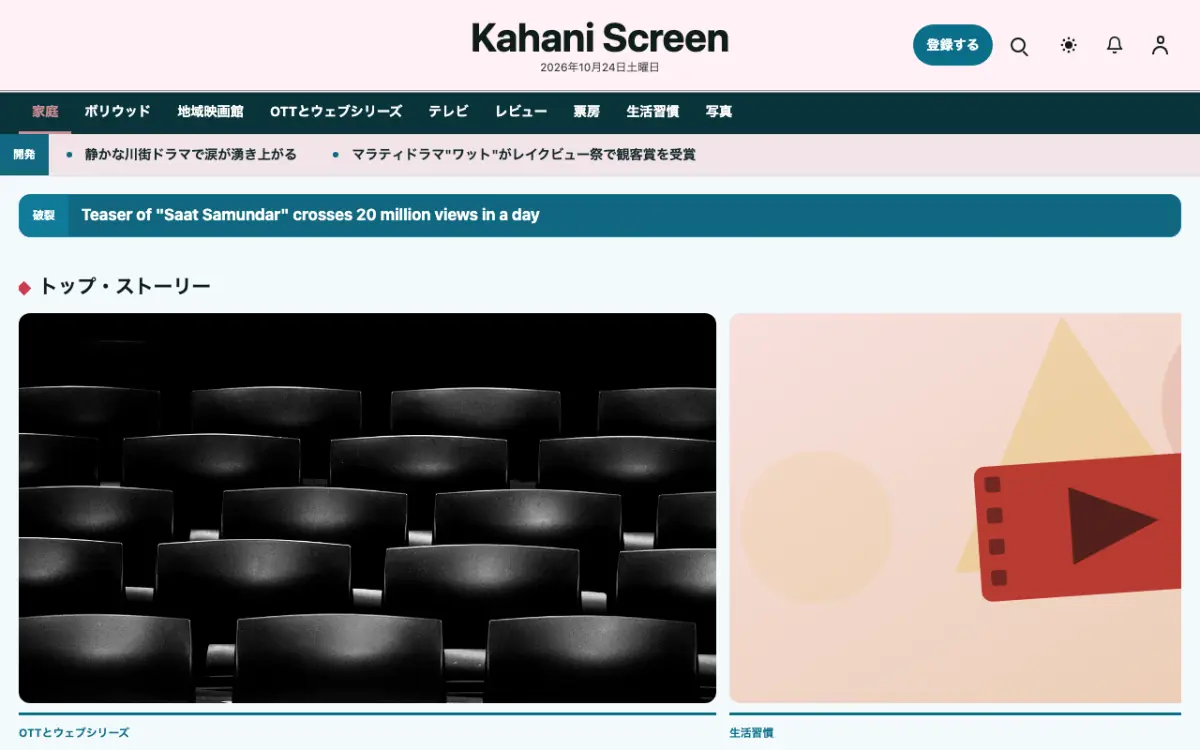
Task: Click OTTとウェブシリーズ category under seats image
Action: 74,733
